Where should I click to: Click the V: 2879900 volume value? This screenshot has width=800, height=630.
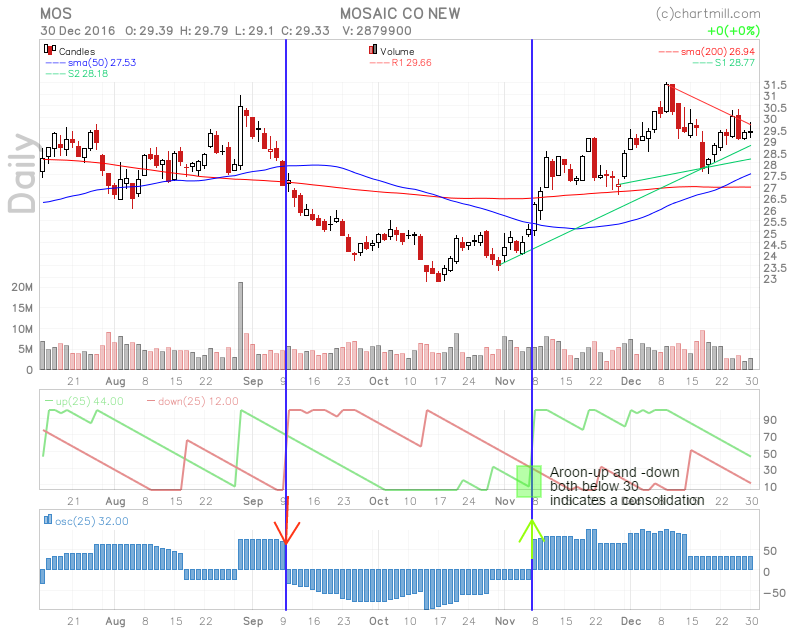pos(377,31)
